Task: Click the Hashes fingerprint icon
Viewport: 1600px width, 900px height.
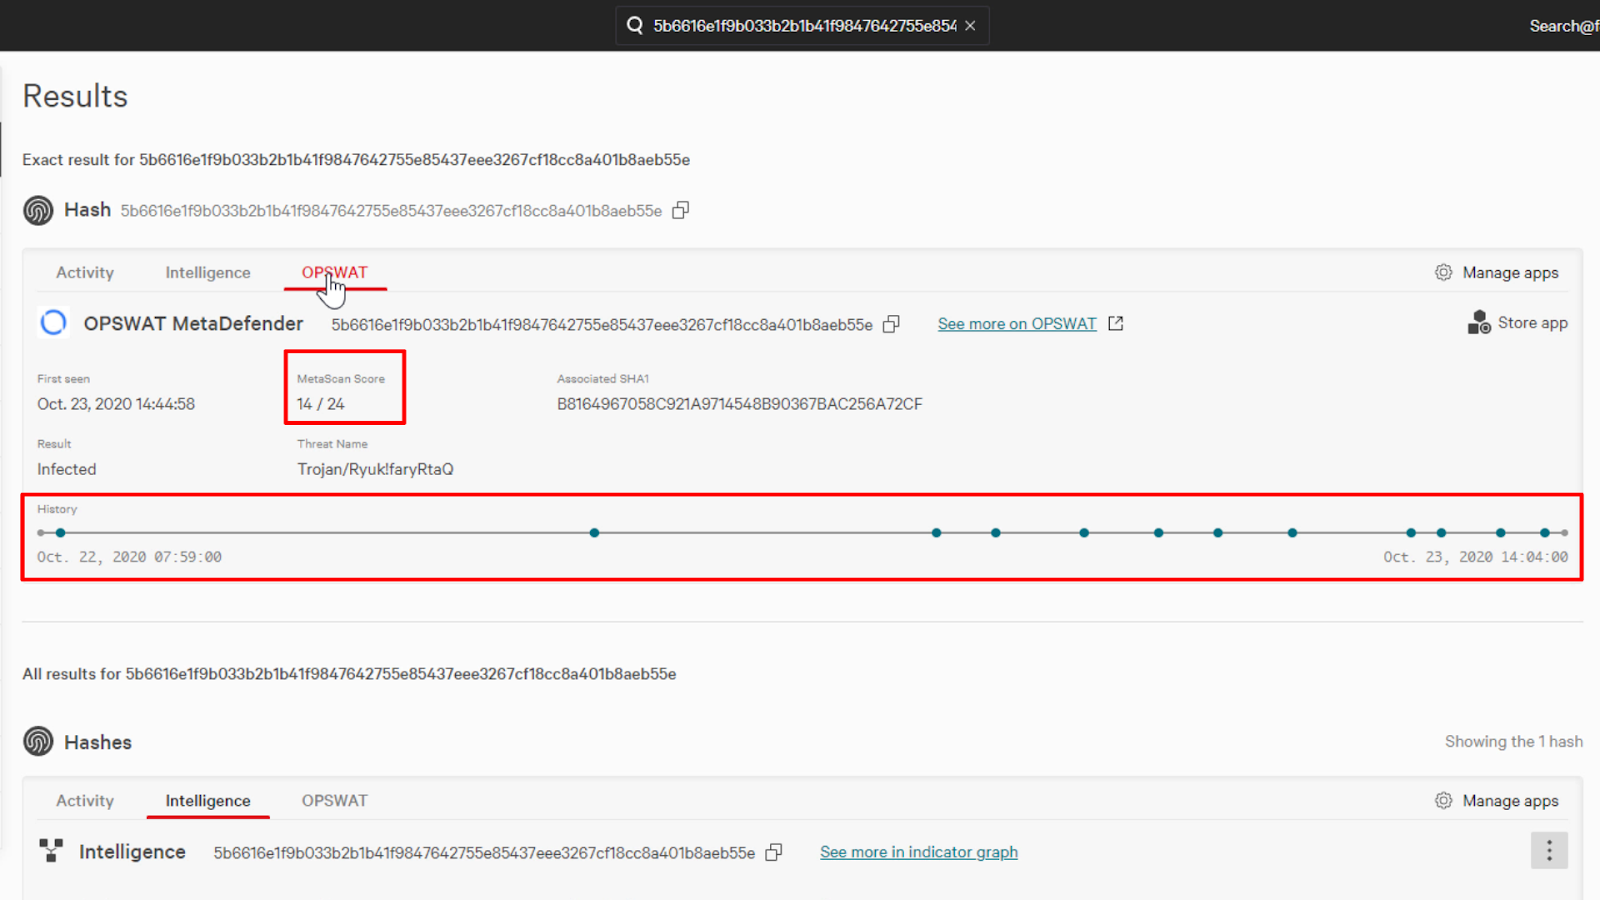Action: click(x=38, y=741)
